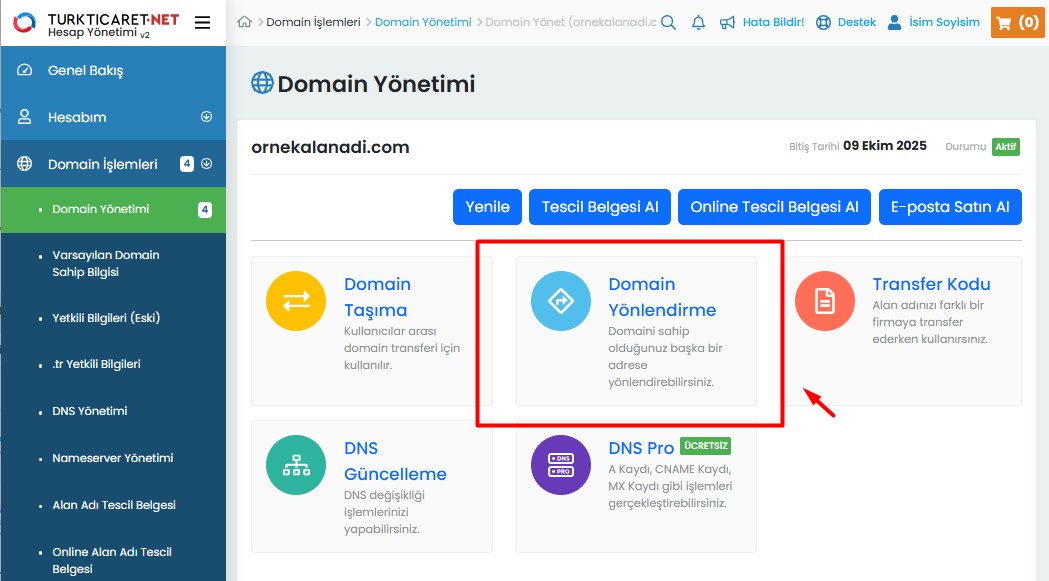Click the yellow Domain Taşıma icon
Viewport: 1049px width, 581px height.
(296, 301)
